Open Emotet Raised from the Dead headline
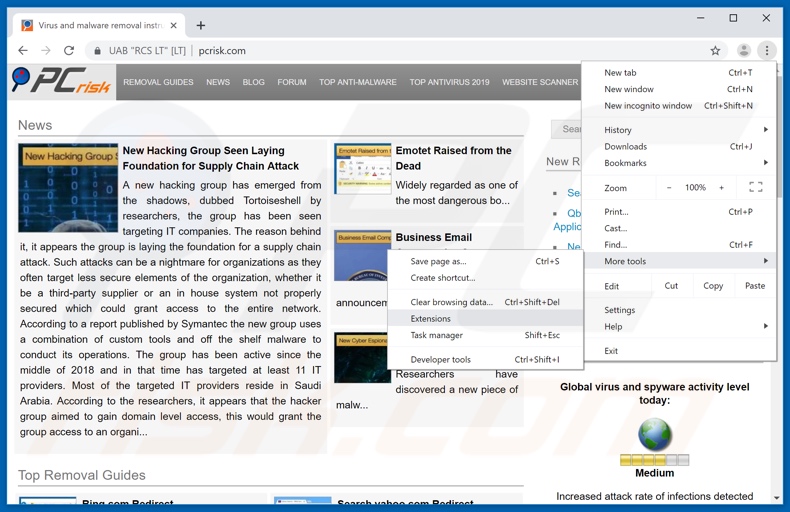 pos(453,158)
